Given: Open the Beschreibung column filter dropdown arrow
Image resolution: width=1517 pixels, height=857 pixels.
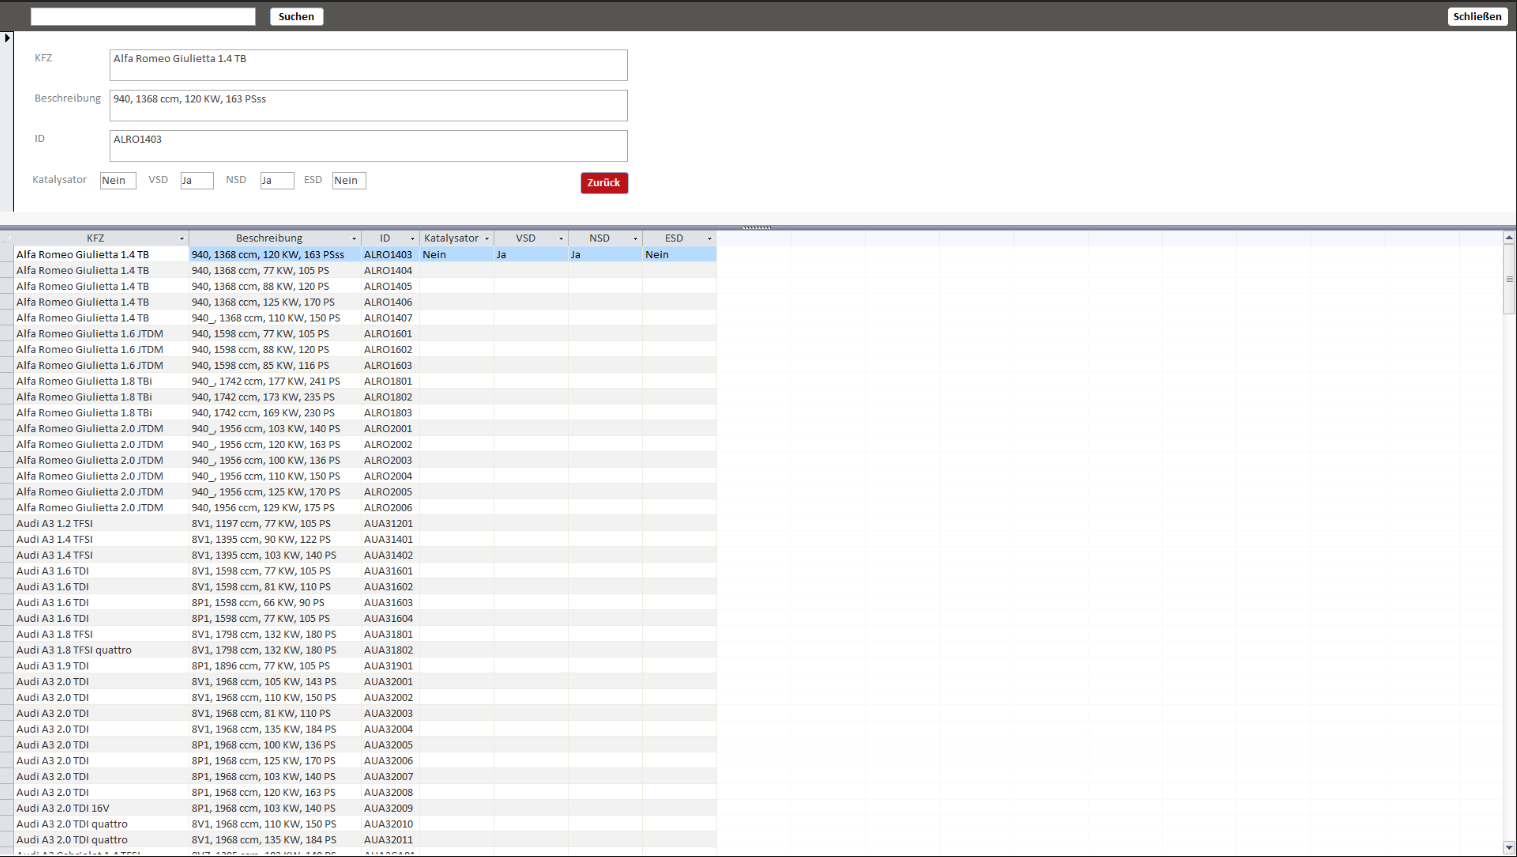Looking at the screenshot, I should point(354,239).
